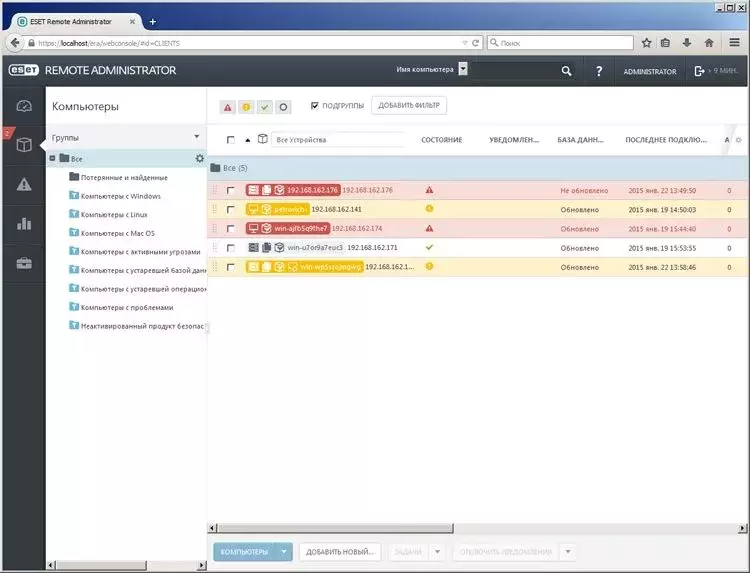Click the Компьютеры bottom button
The image size is (750, 573).
[x=244, y=551]
